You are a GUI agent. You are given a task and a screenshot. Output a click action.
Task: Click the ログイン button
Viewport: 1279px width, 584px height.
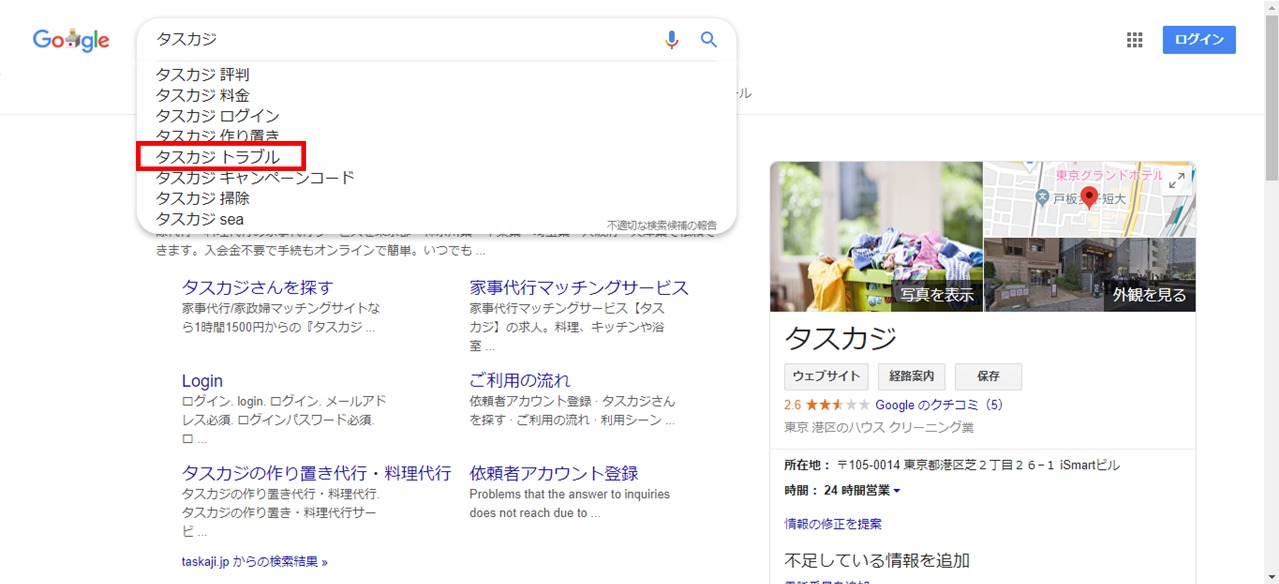pos(1199,40)
